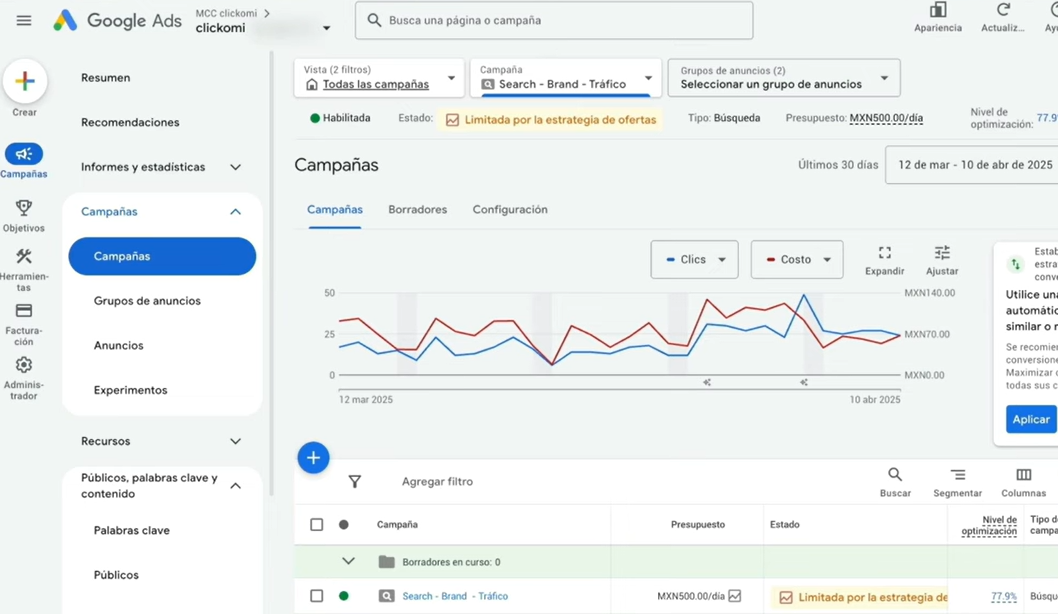Switch to the Borradores tab
Screen dimensions: 1058x614
click(418, 210)
